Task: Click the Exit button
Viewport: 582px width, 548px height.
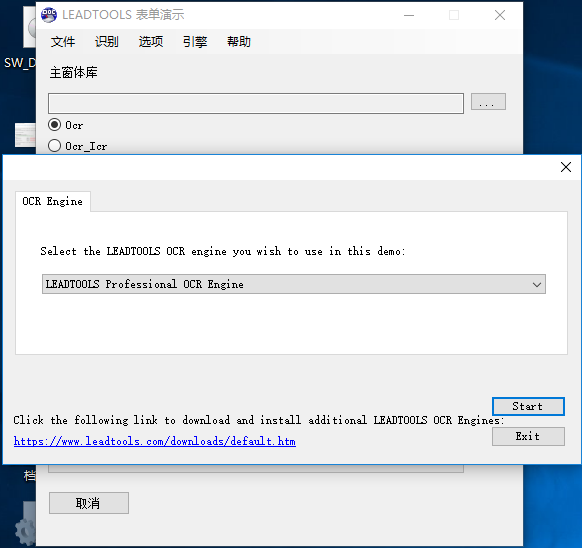Action: 528,436
